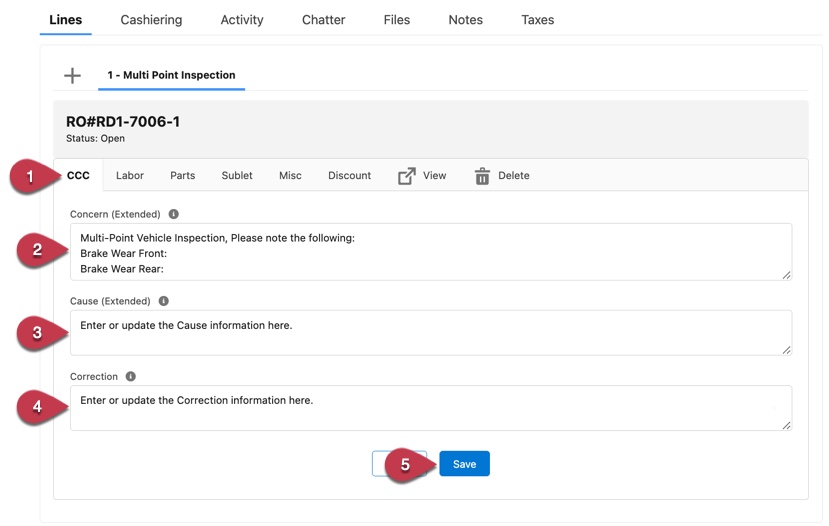Click info icon beside Concern (Extended)
This screenshot has width=829, height=526.
(x=174, y=214)
